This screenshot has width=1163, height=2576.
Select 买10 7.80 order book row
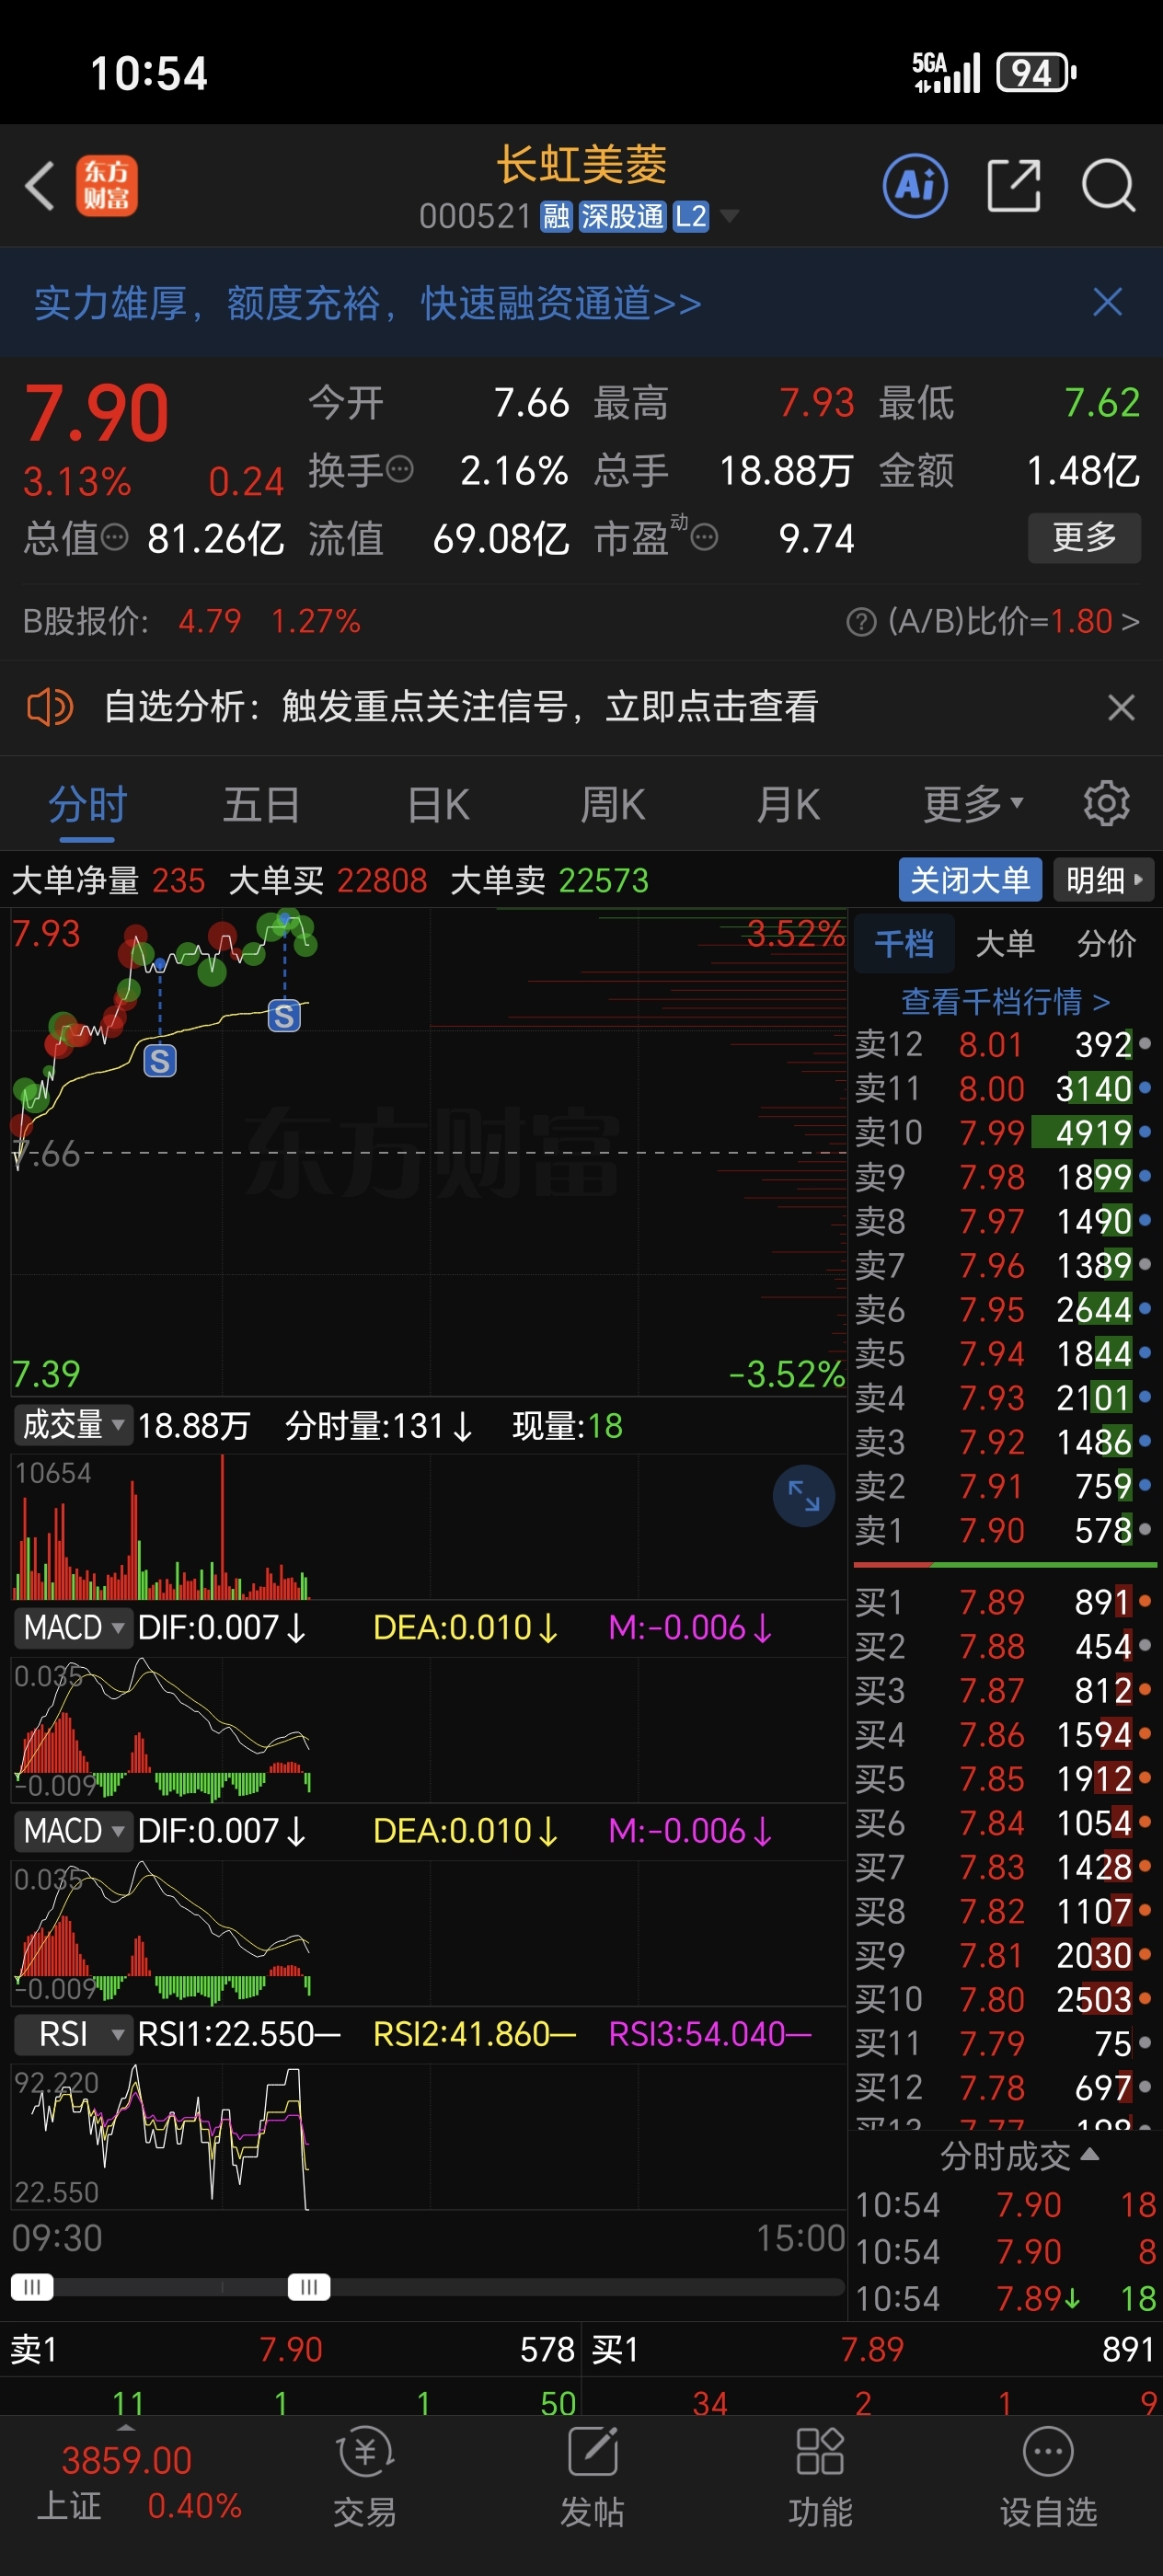pyautogui.click(x=1004, y=1999)
